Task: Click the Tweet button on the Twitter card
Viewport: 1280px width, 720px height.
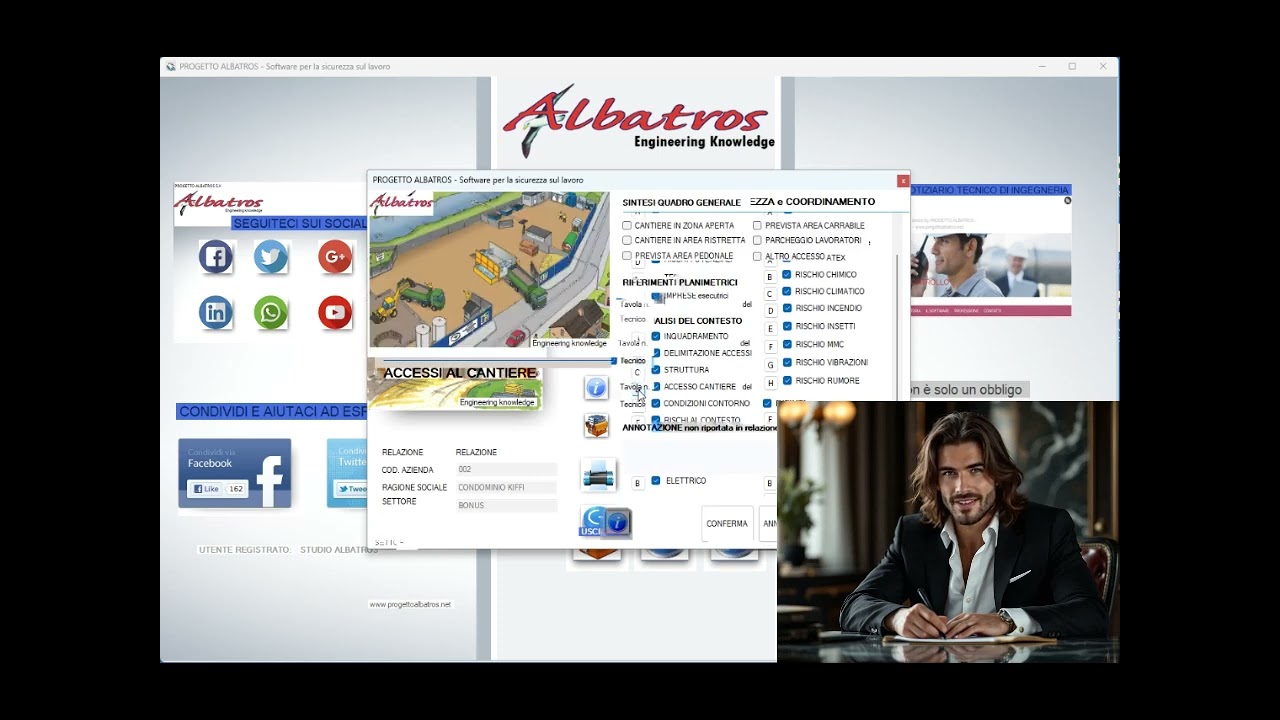Action: coord(351,489)
